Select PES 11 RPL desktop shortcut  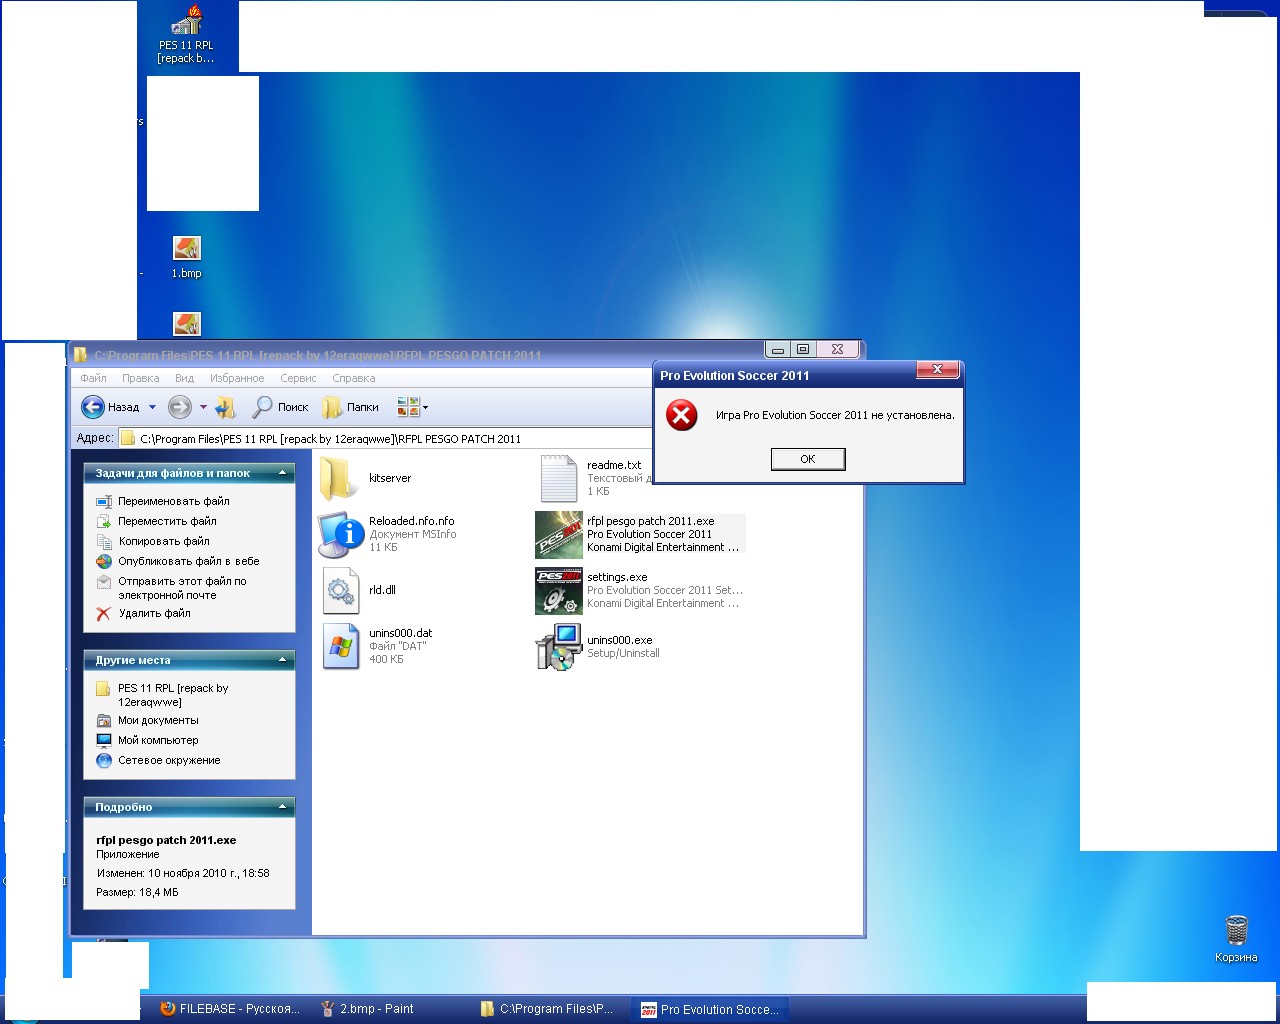(186, 36)
